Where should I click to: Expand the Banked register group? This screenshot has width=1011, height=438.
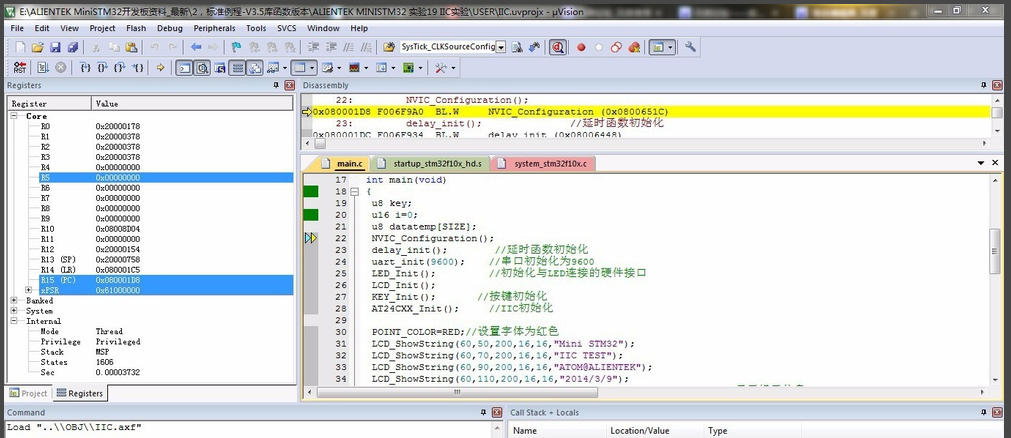click(x=14, y=301)
